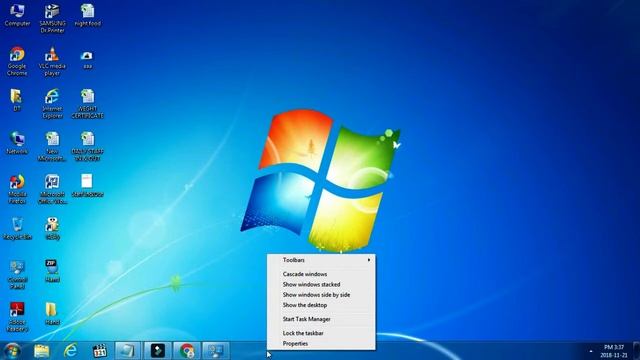This screenshot has width=640, height=360.
Task: Open taskbar Properties from context menu
Action: click(x=321, y=344)
